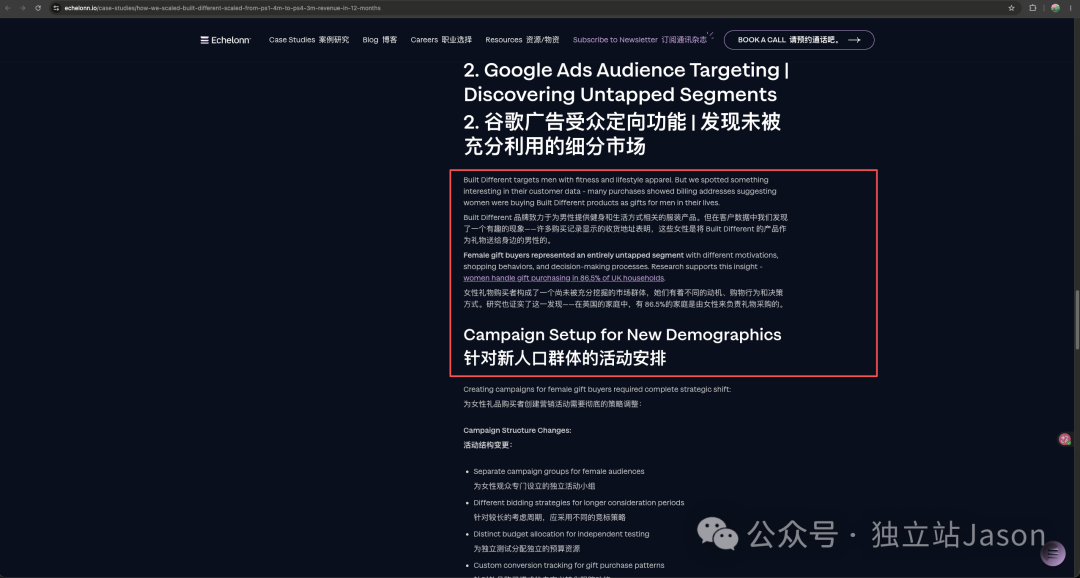Click the bold text "Campaign Structure Changes:"
The width and height of the screenshot is (1080, 578).
tap(517, 431)
